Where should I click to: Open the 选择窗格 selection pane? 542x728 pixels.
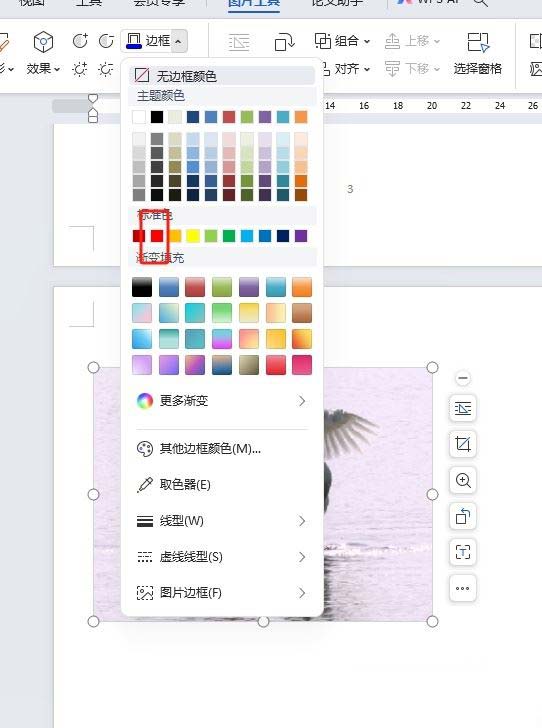coord(477,54)
